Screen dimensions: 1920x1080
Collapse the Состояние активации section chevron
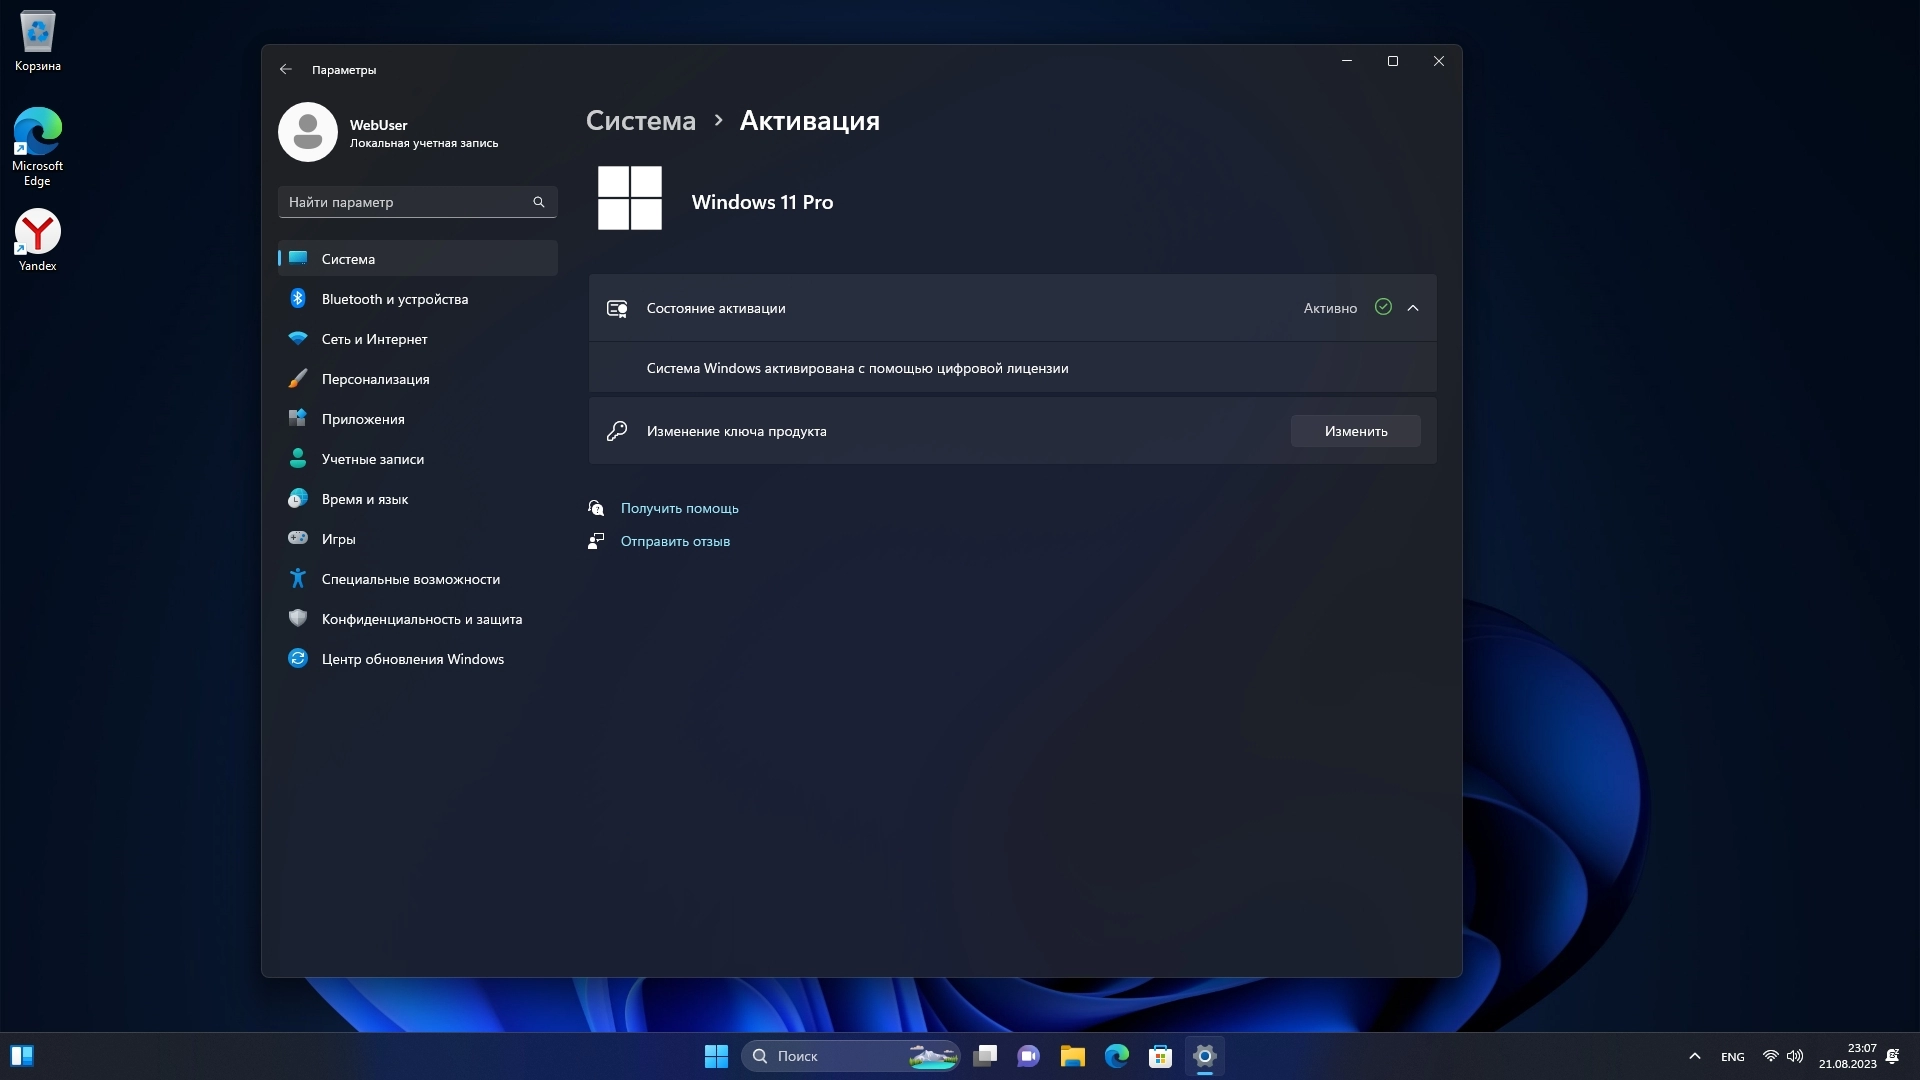[x=1413, y=308]
